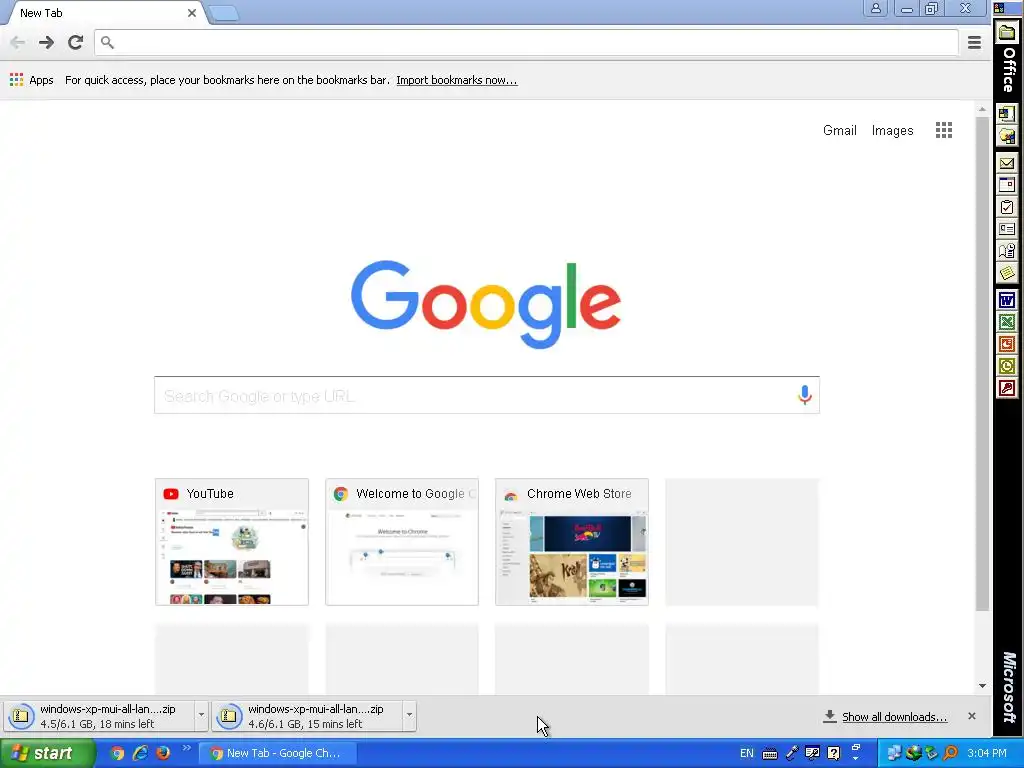This screenshot has height=768, width=1024.
Task: Open the Apps shortcut in bookmarks bar
Action: 31,80
